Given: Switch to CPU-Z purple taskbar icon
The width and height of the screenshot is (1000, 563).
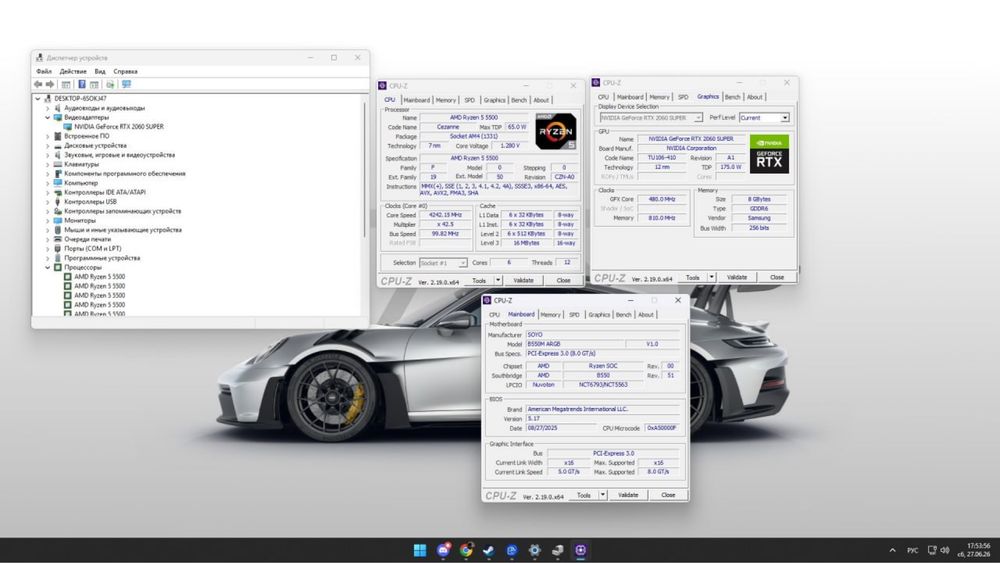Looking at the screenshot, I should coord(580,550).
